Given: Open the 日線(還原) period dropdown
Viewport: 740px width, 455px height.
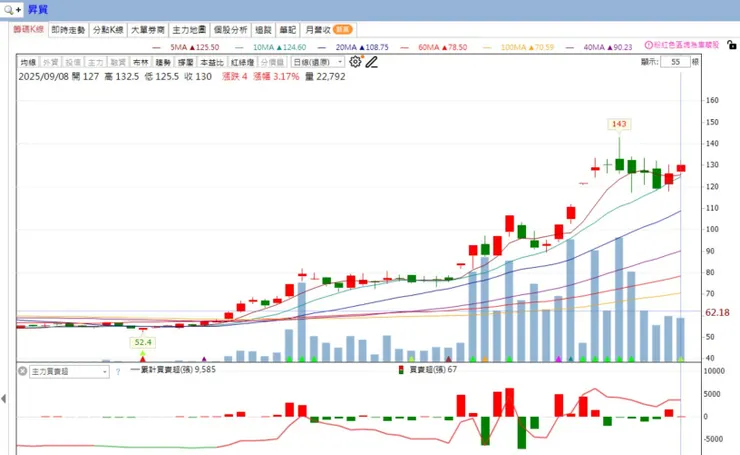Looking at the screenshot, I should pos(318,62).
